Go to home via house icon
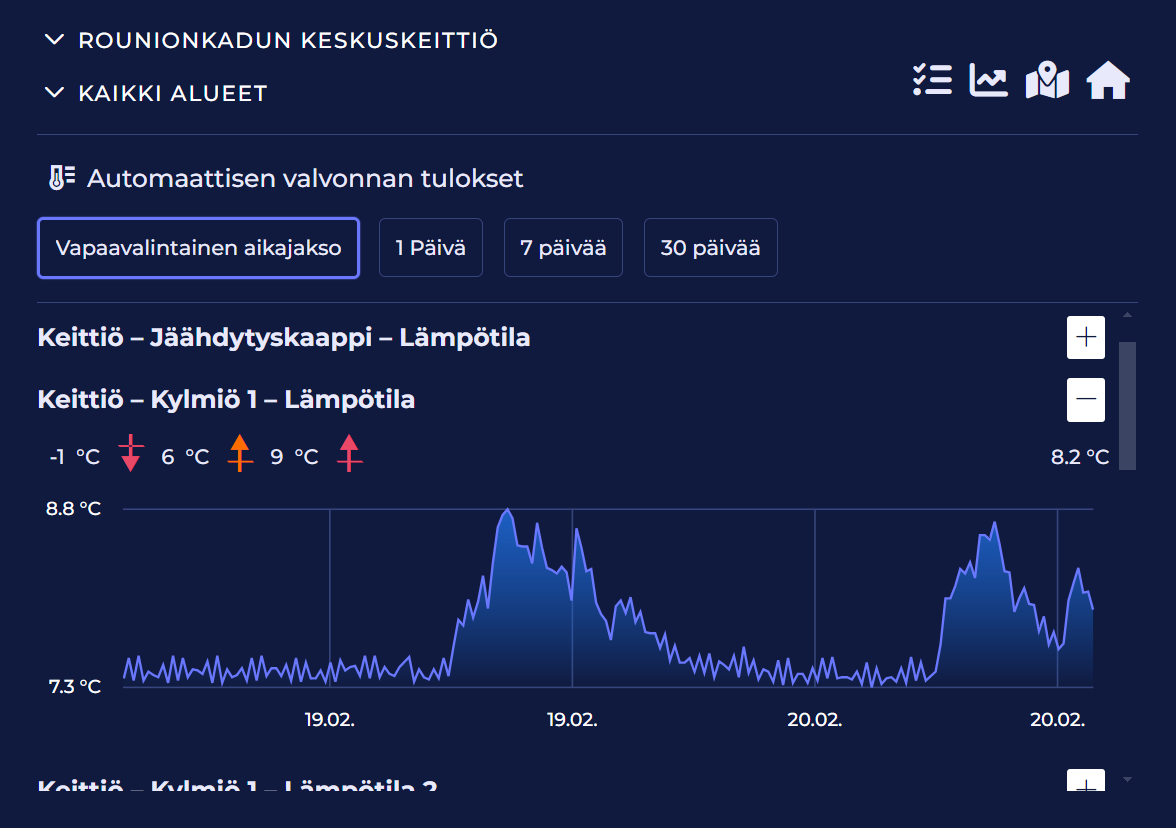The width and height of the screenshot is (1176, 828). tap(1108, 80)
